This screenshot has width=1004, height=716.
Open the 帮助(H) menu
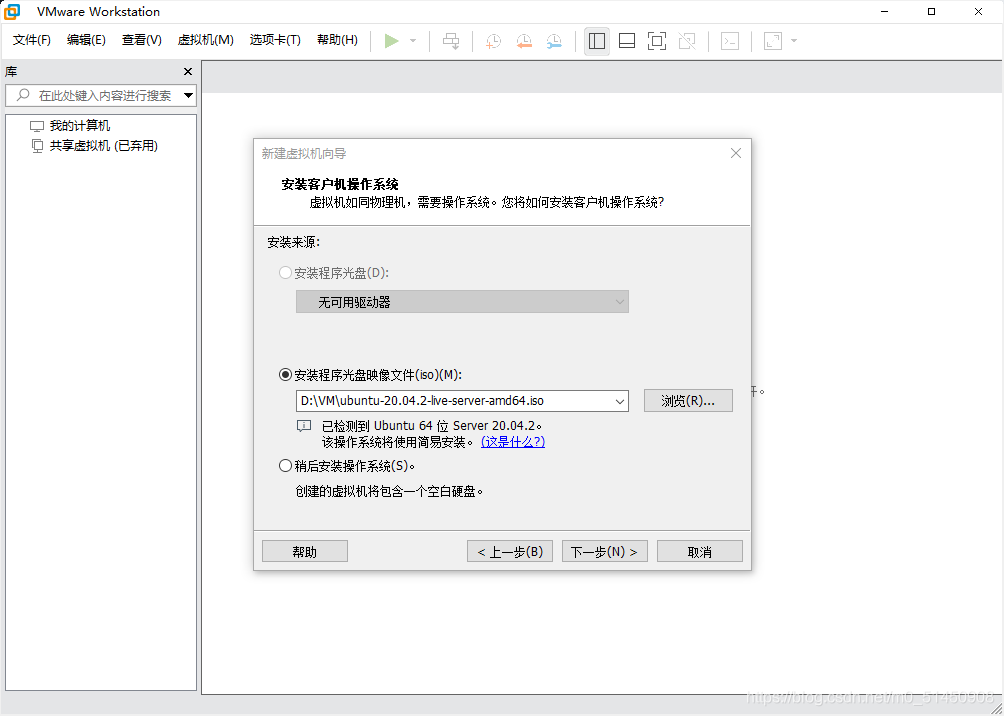(337, 40)
